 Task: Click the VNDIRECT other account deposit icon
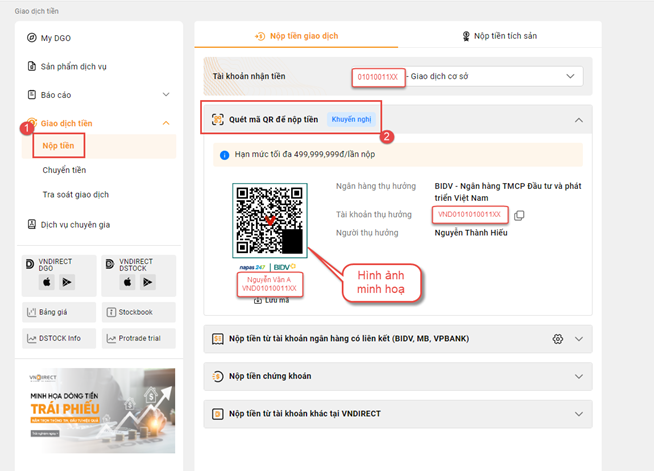tap(218, 414)
